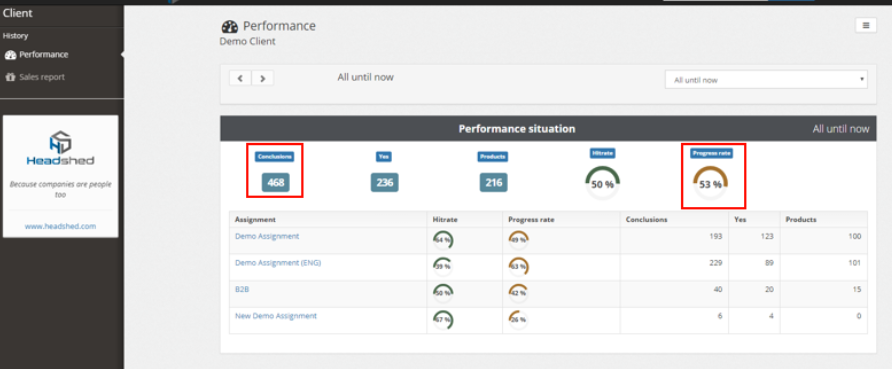
Task: Click the 468 conclusions value
Action: click(275, 183)
